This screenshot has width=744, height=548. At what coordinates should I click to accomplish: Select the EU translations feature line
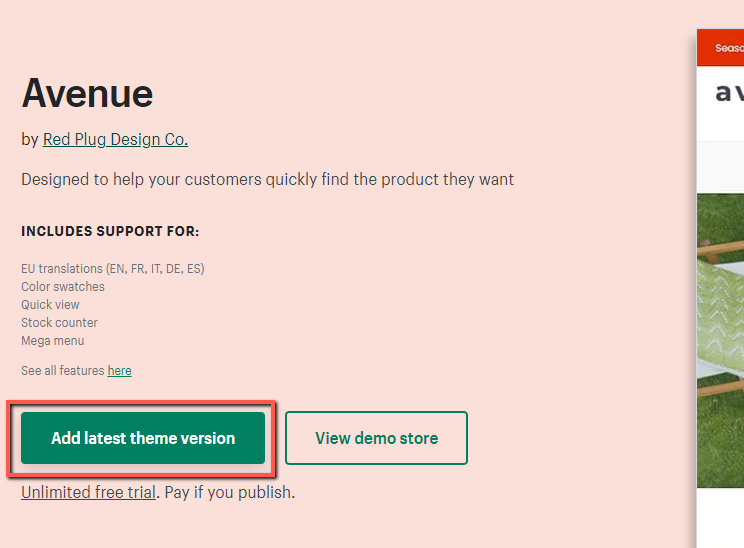coord(113,269)
